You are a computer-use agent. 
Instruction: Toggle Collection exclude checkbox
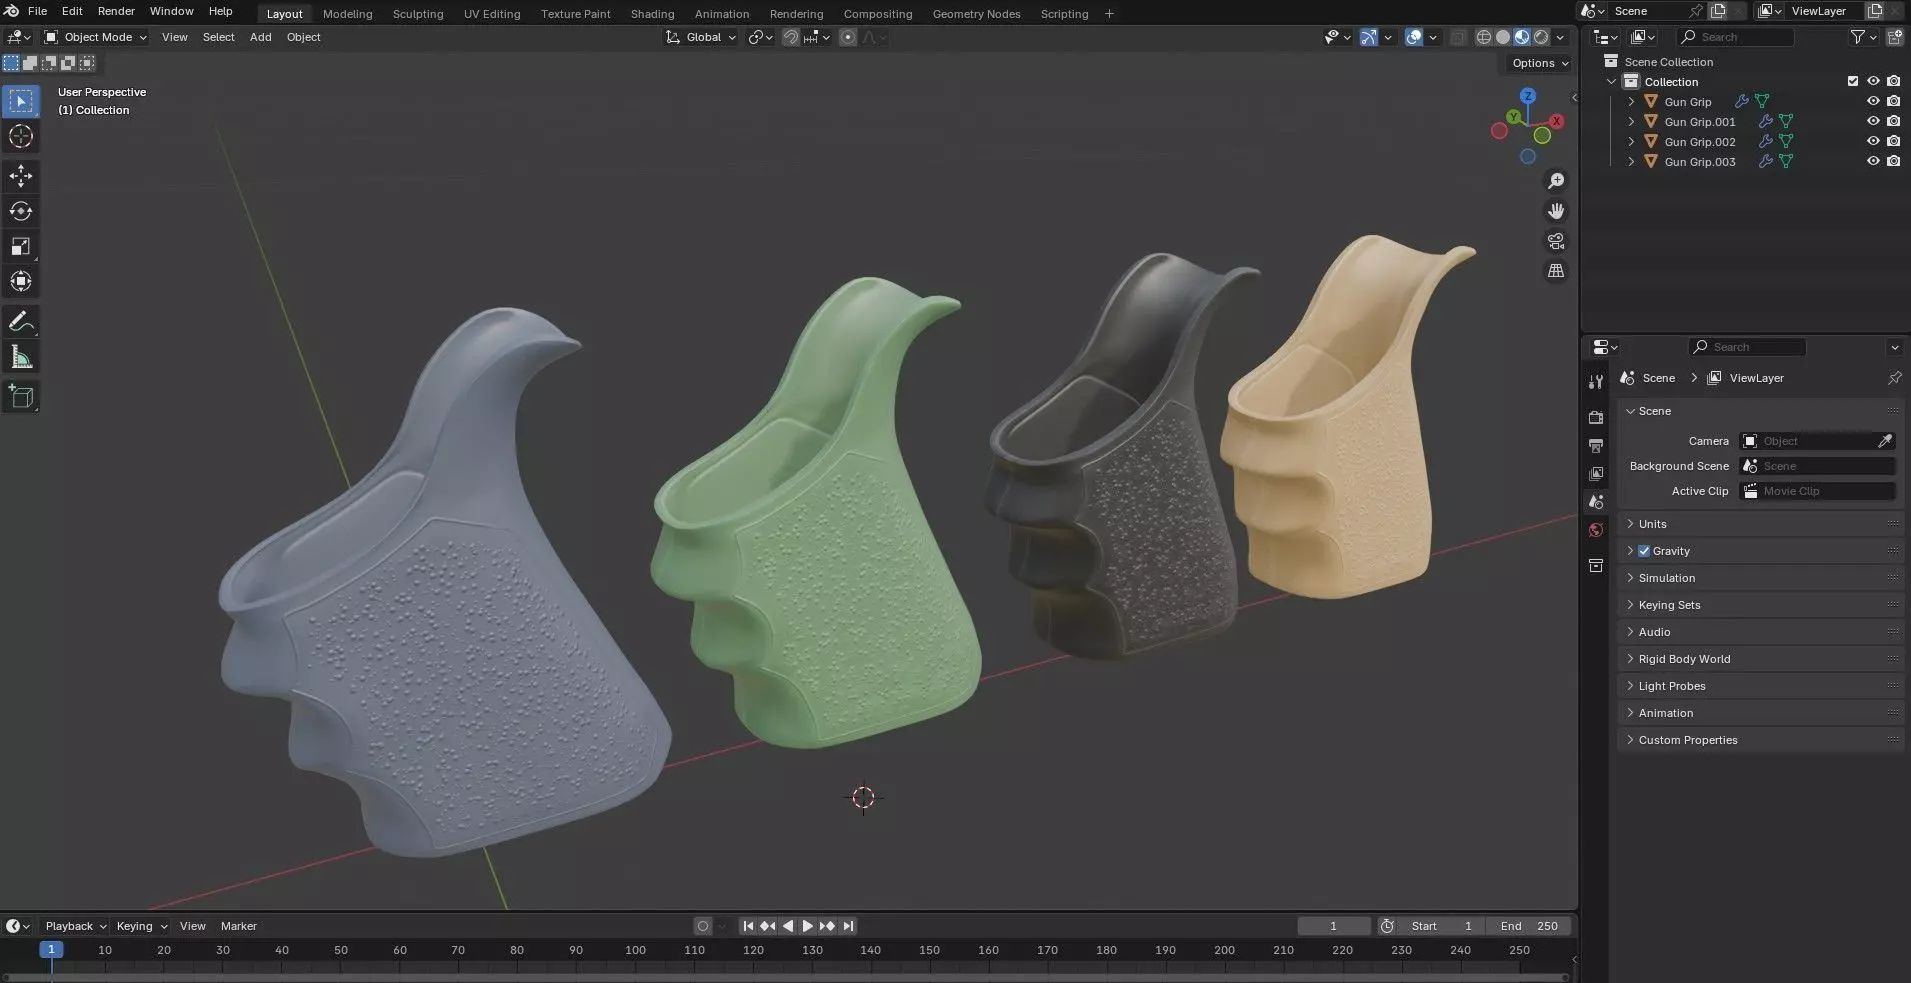tap(1853, 82)
